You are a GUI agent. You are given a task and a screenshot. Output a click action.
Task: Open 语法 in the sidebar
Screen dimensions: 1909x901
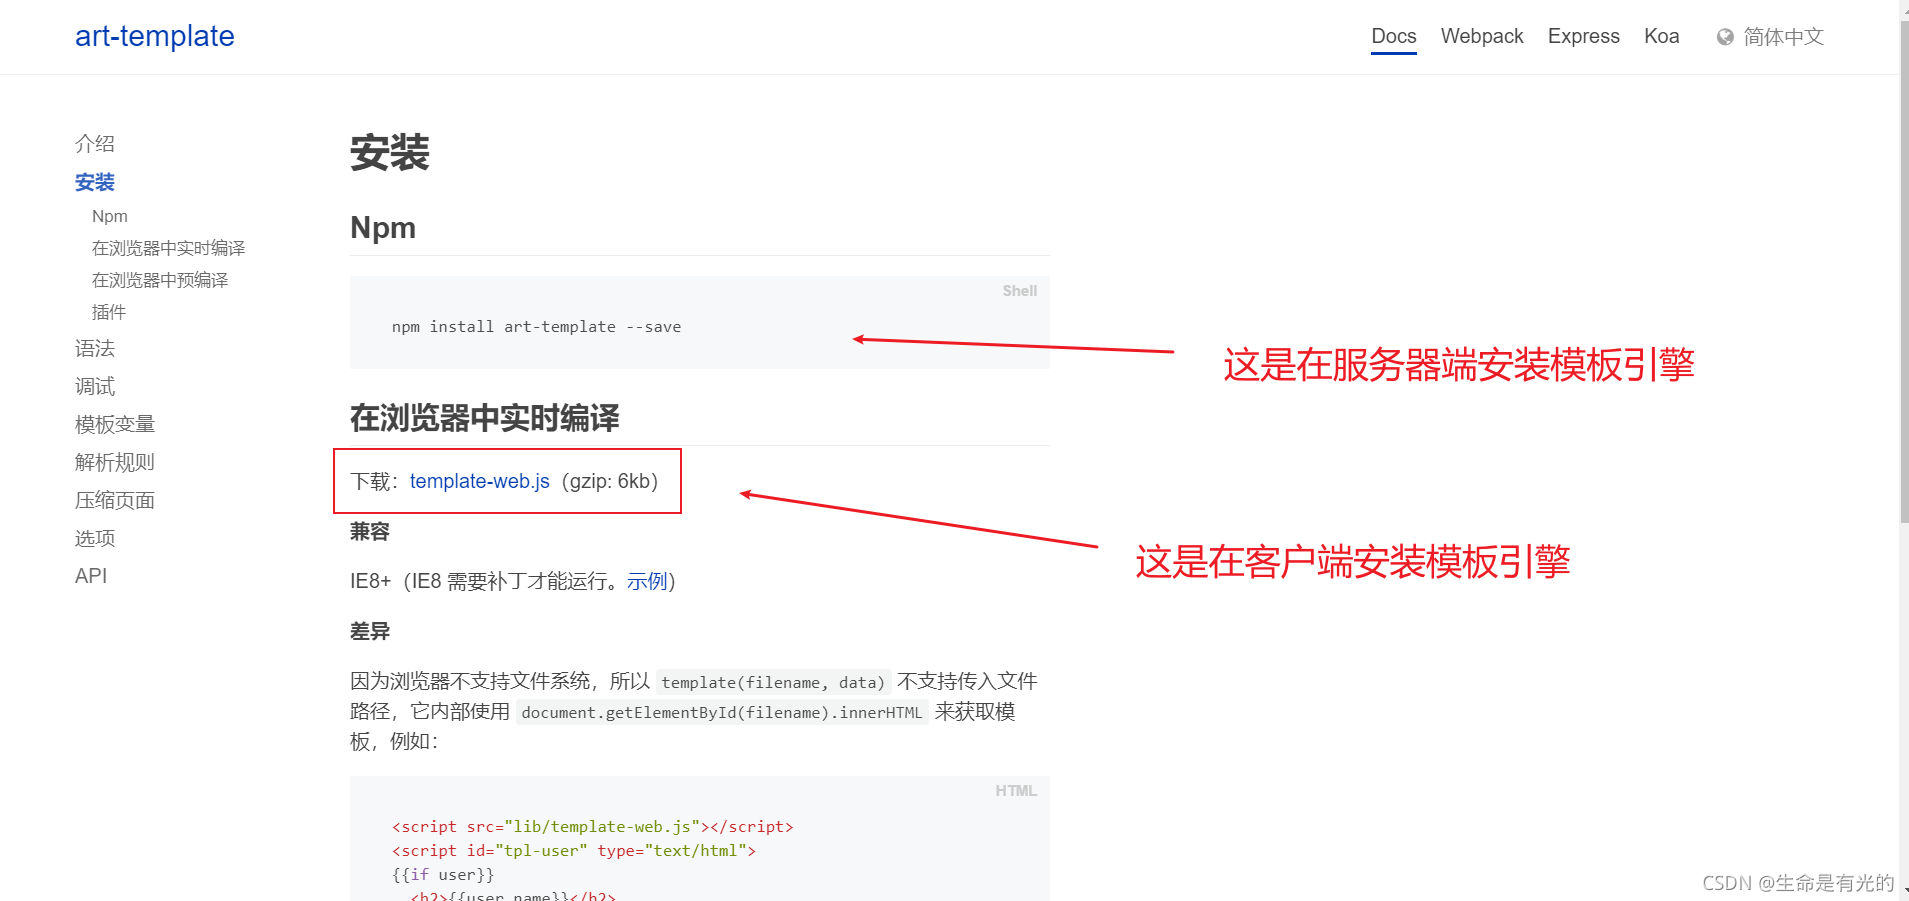coord(95,348)
